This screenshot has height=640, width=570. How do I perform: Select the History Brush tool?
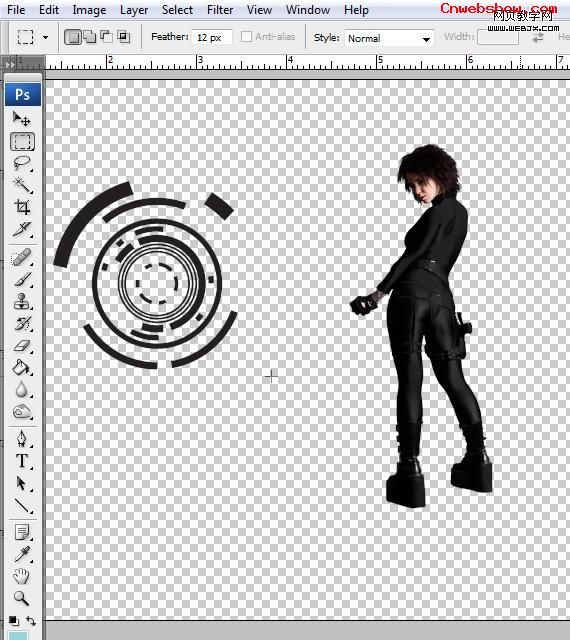pyautogui.click(x=22, y=324)
